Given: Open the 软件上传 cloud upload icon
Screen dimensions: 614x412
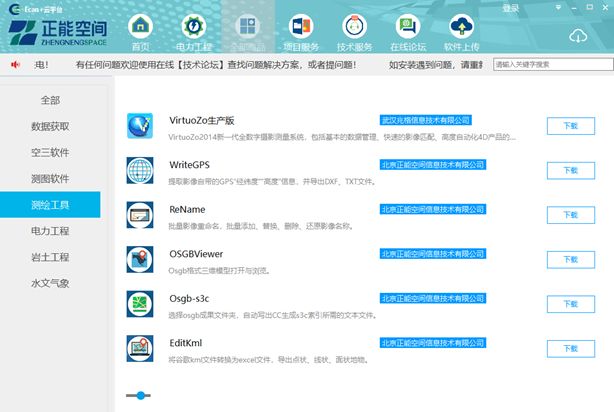Looking at the screenshot, I should click(462, 26).
